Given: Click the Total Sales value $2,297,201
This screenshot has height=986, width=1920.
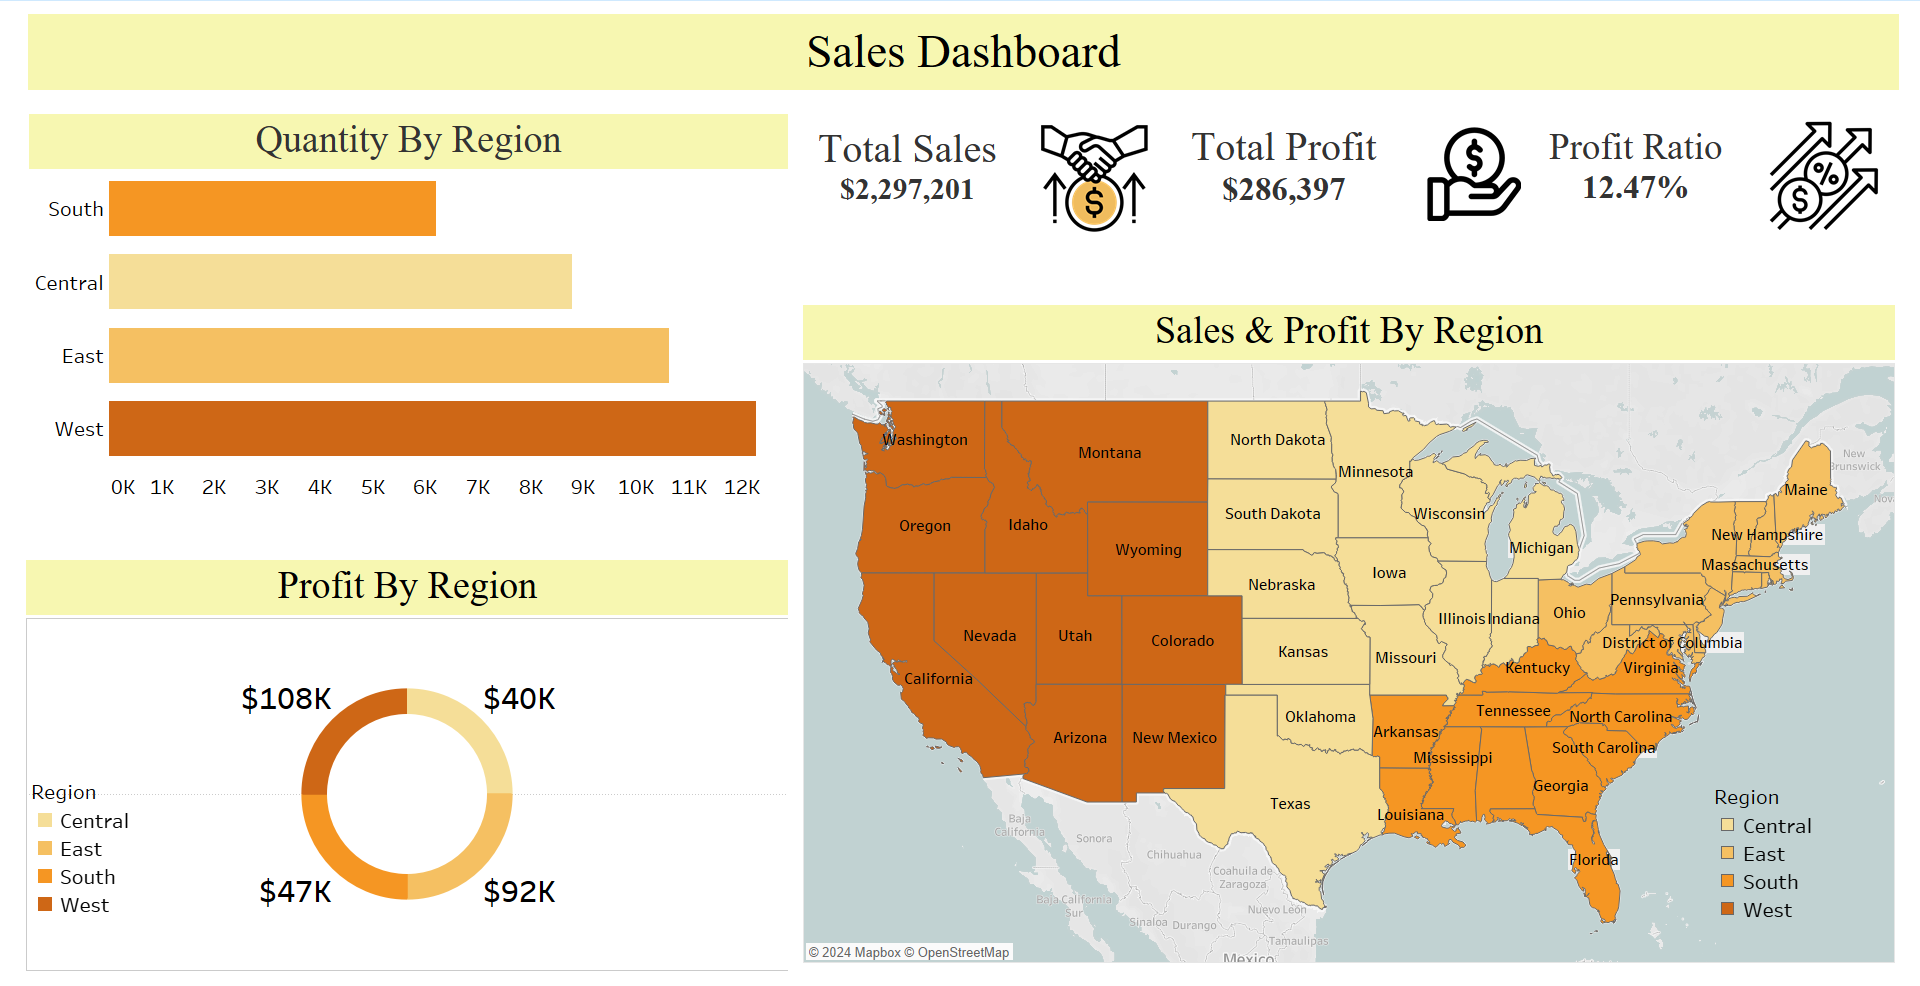Looking at the screenshot, I should (906, 189).
